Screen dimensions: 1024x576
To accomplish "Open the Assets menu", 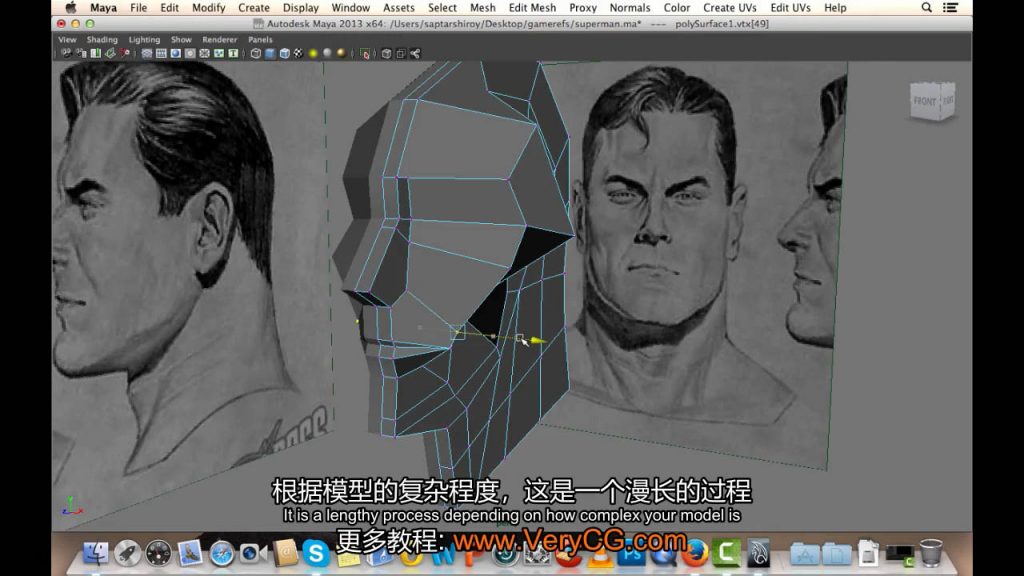I will click(398, 8).
